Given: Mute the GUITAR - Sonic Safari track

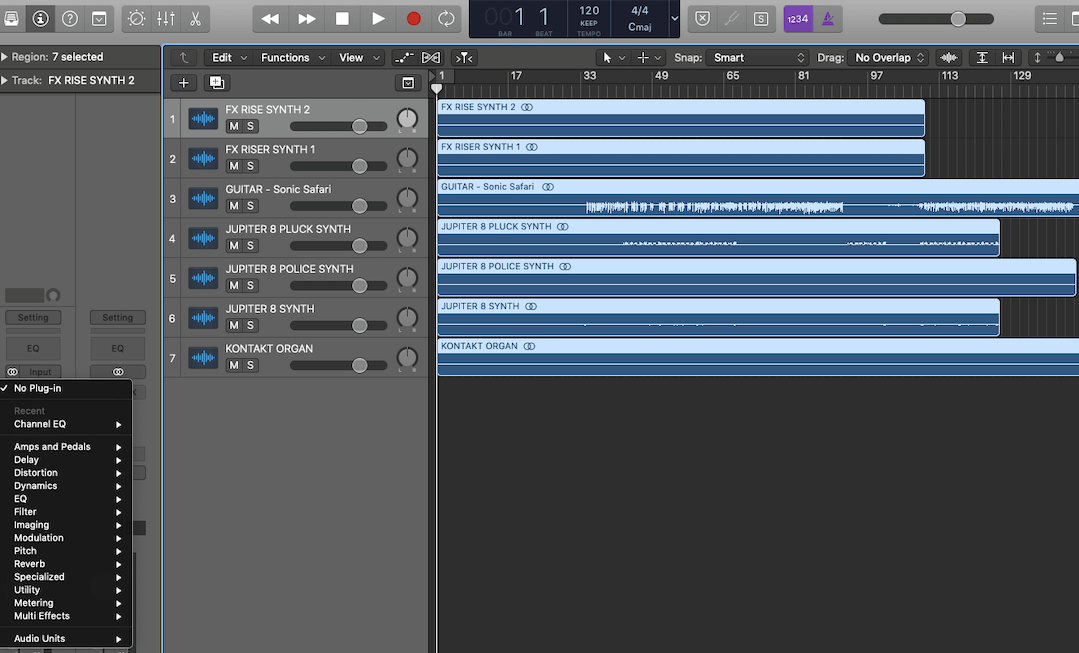Looking at the screenshot, I should pyautogui.click(x=234, y=206).
